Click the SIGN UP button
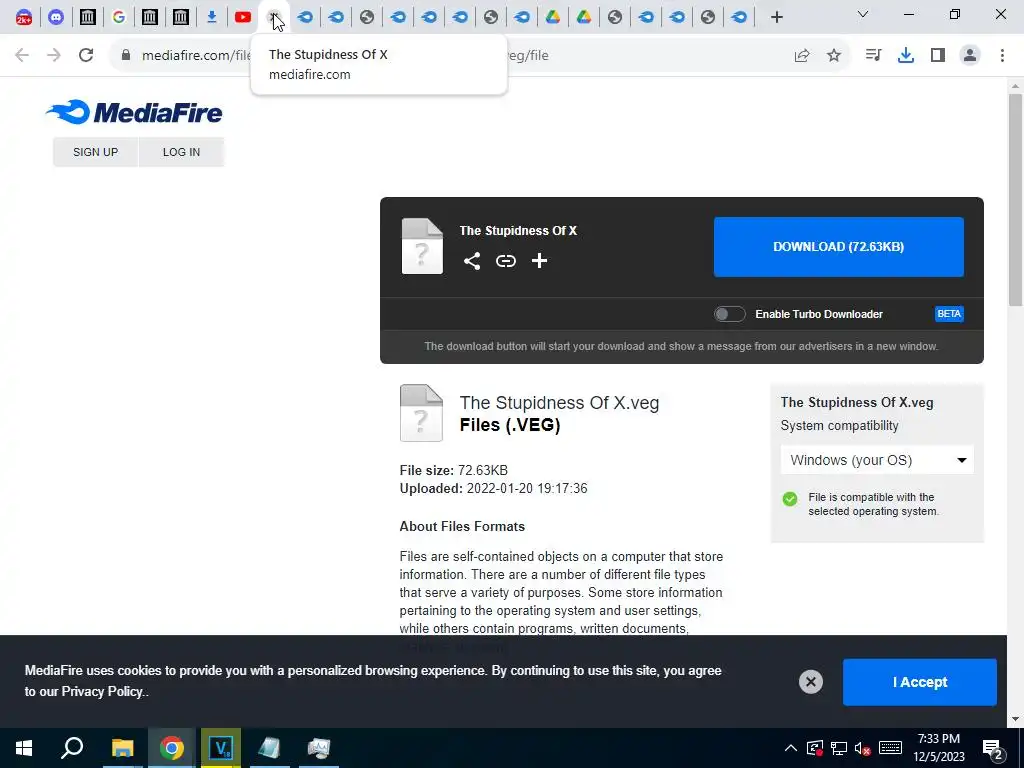The width and height of the screenshot is (1024, 768). pos(95,152)
